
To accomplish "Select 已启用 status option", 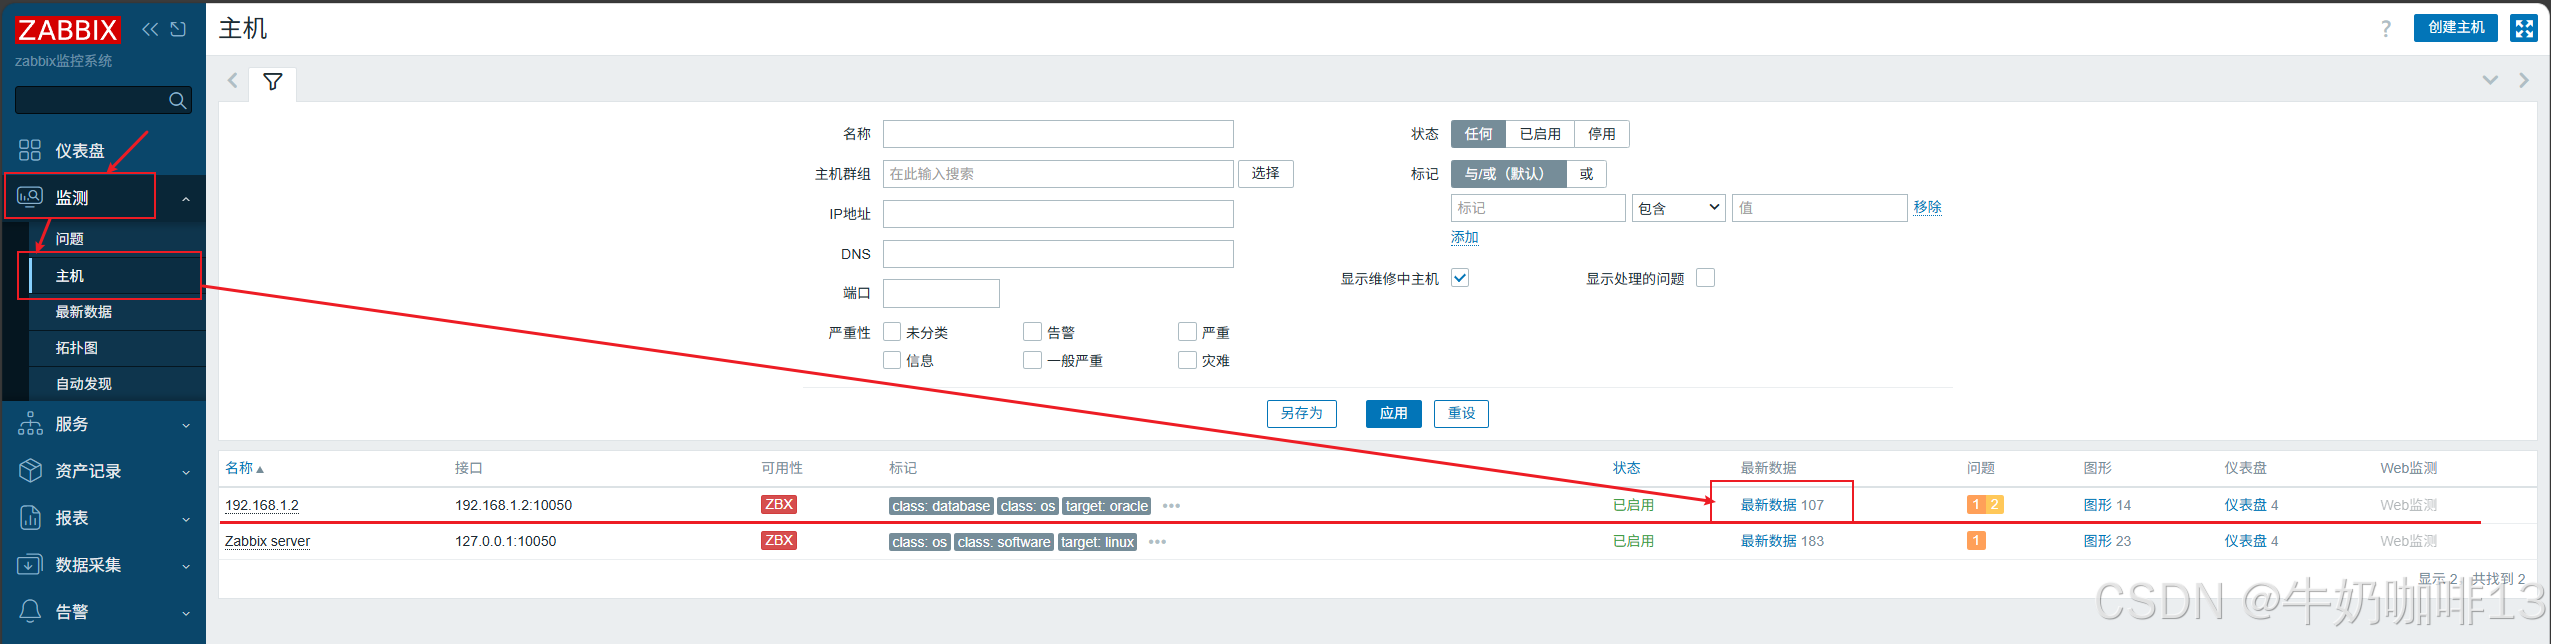I will tap(1540, 134).
